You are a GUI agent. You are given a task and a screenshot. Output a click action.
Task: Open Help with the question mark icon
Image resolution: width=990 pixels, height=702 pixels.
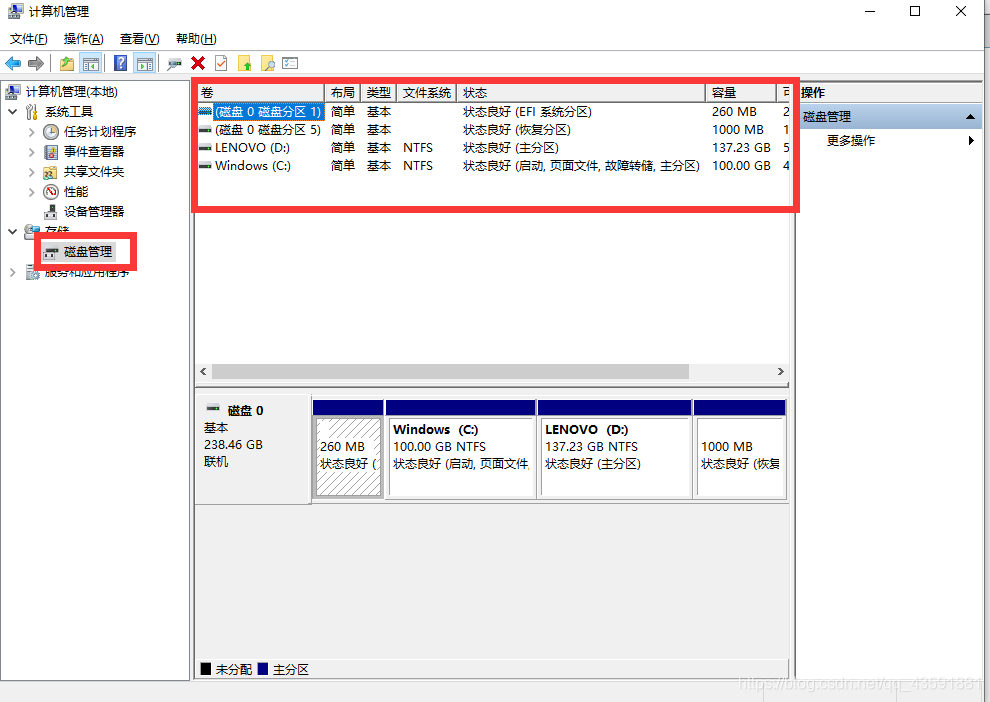point(121,63)
